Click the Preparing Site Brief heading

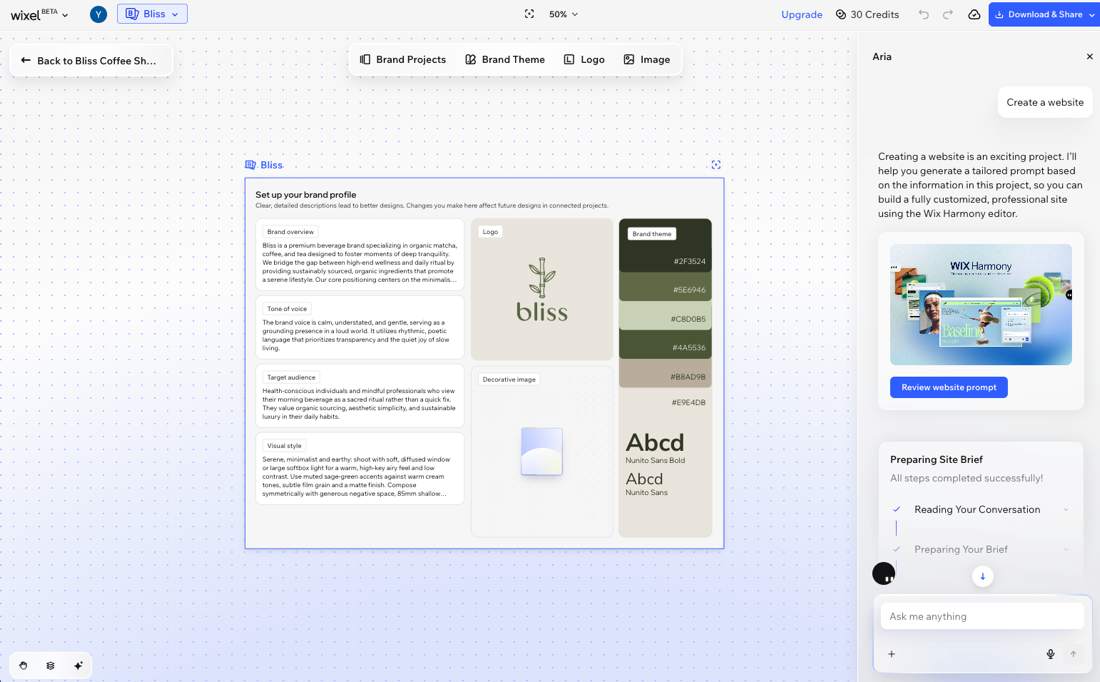click(936, 460)
